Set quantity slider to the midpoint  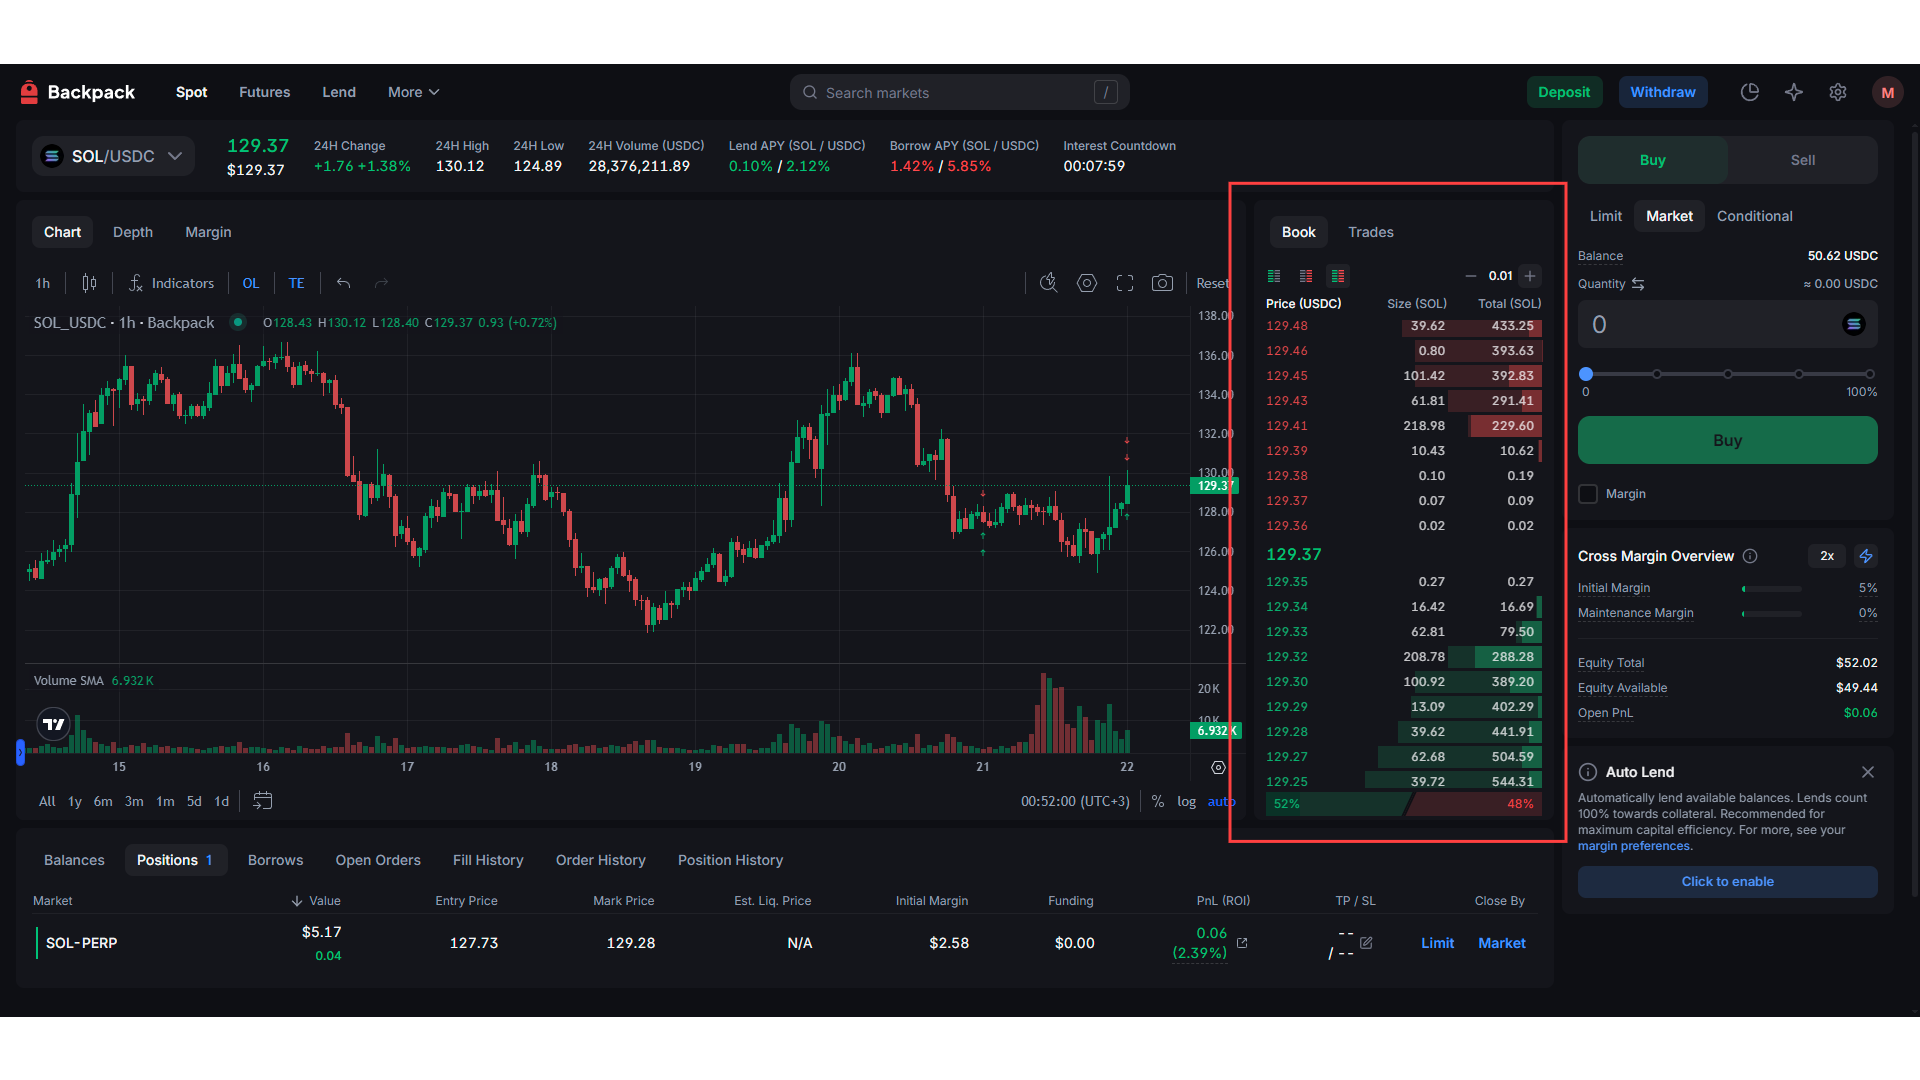(x=1728, y=374)
